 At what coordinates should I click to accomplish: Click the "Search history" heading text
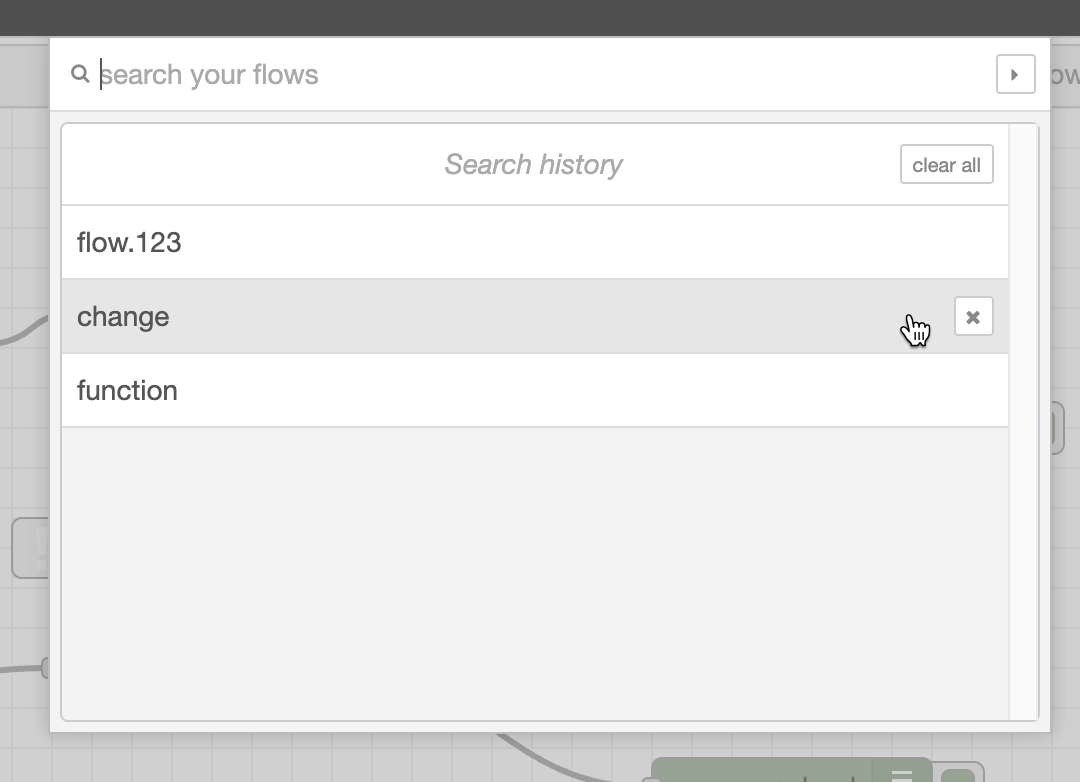click(x=533, y=165)
